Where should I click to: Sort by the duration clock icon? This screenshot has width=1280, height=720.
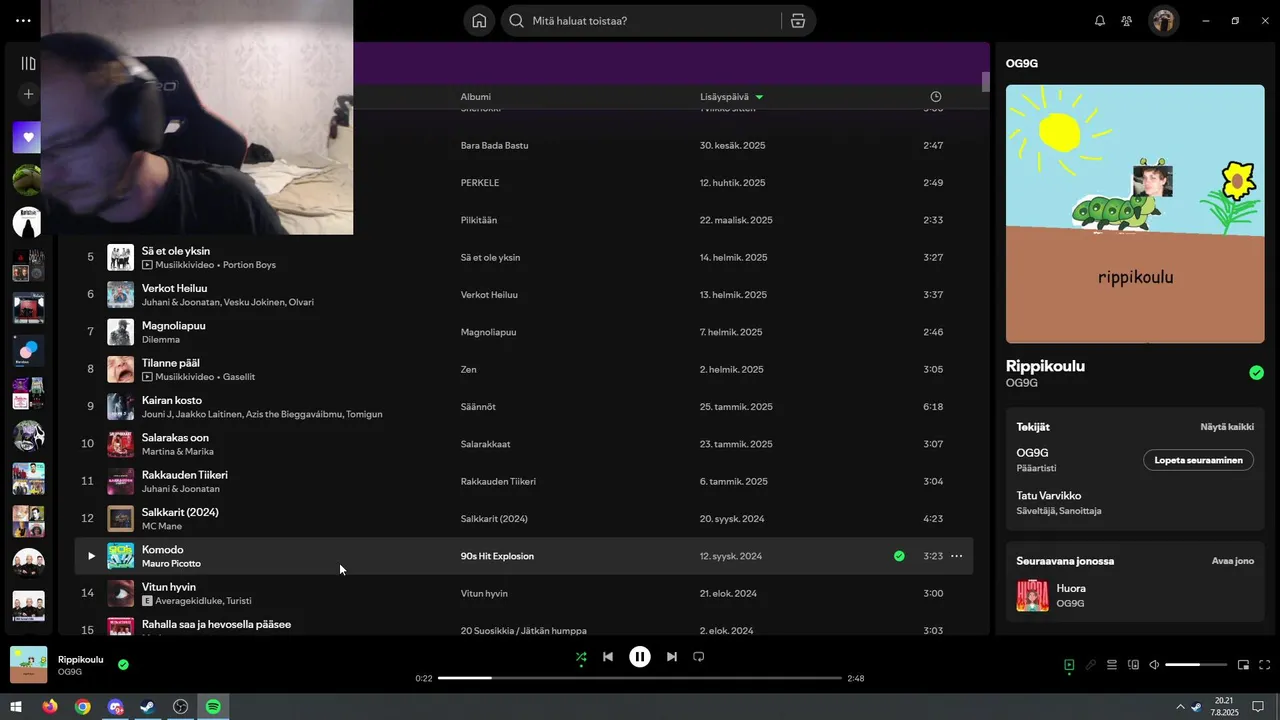[936, 97]
